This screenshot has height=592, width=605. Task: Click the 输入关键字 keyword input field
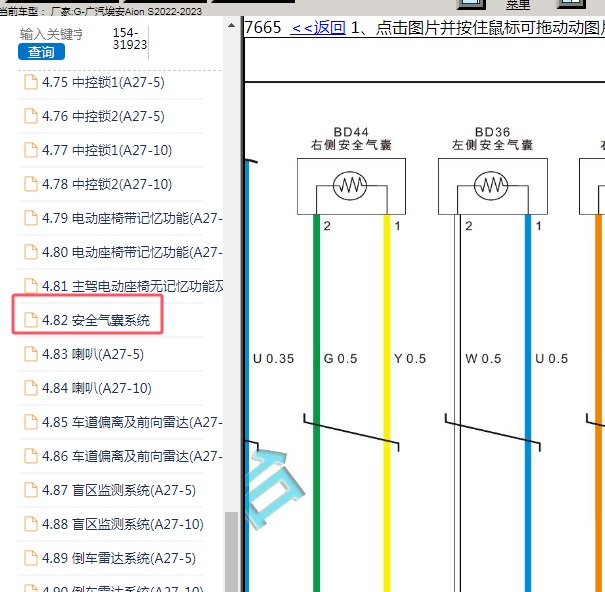coord(51,34)
